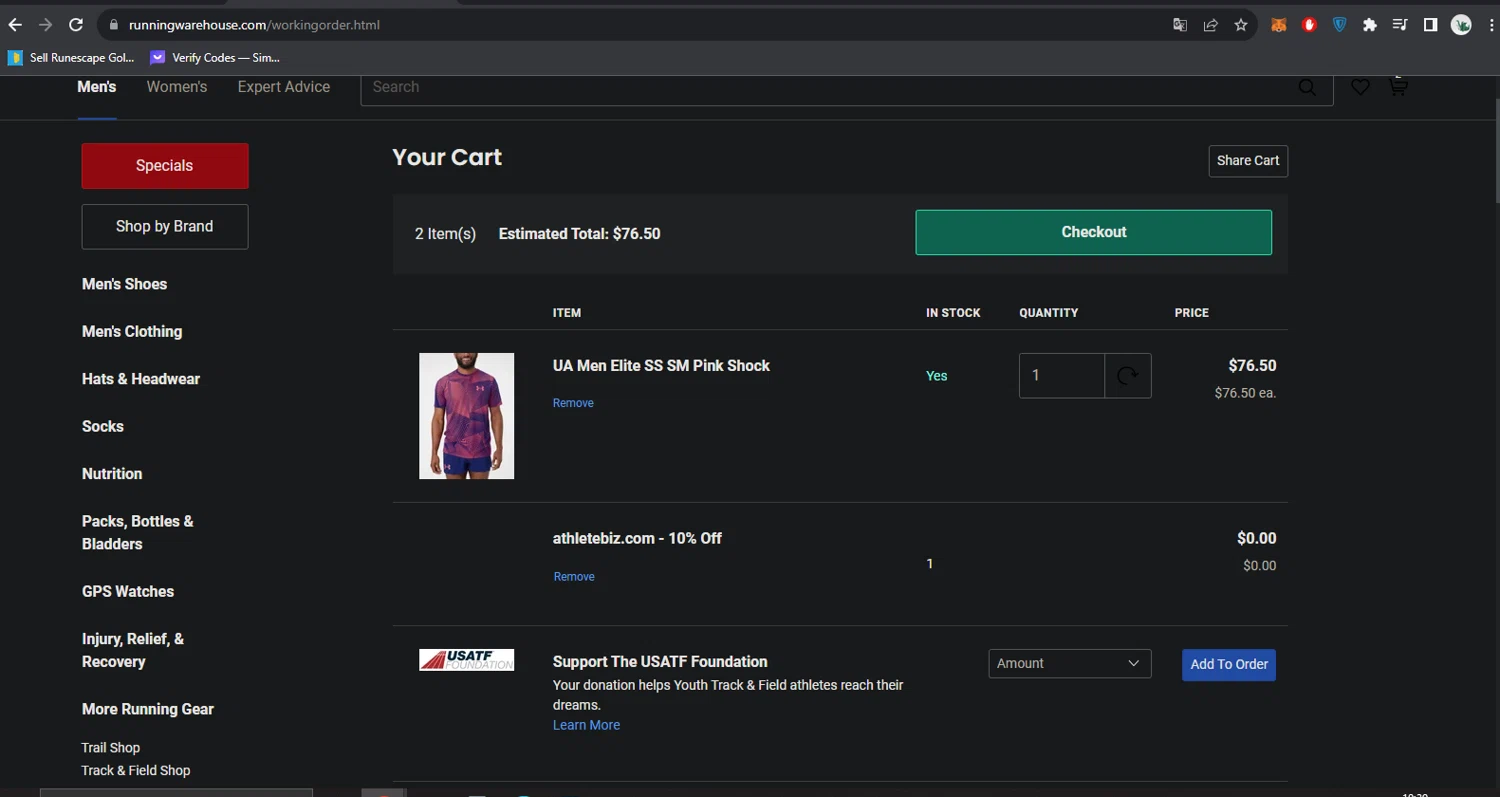Open the wishlist heart icon

pos(1360,87)
